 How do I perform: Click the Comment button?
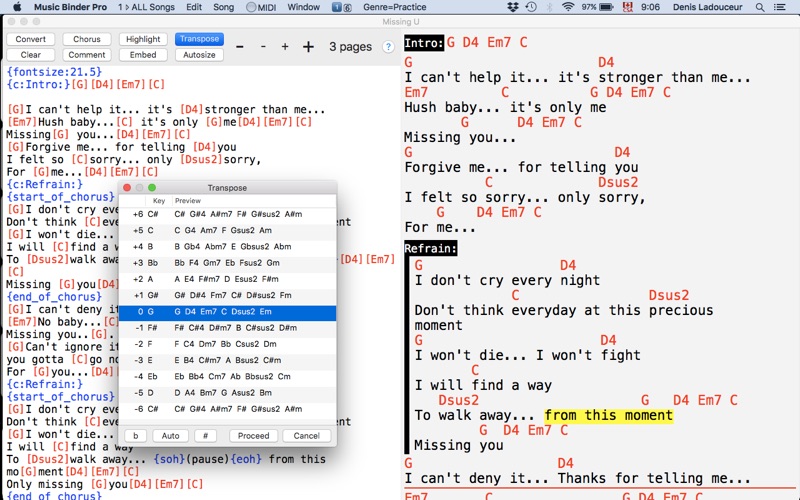[87, 55]
